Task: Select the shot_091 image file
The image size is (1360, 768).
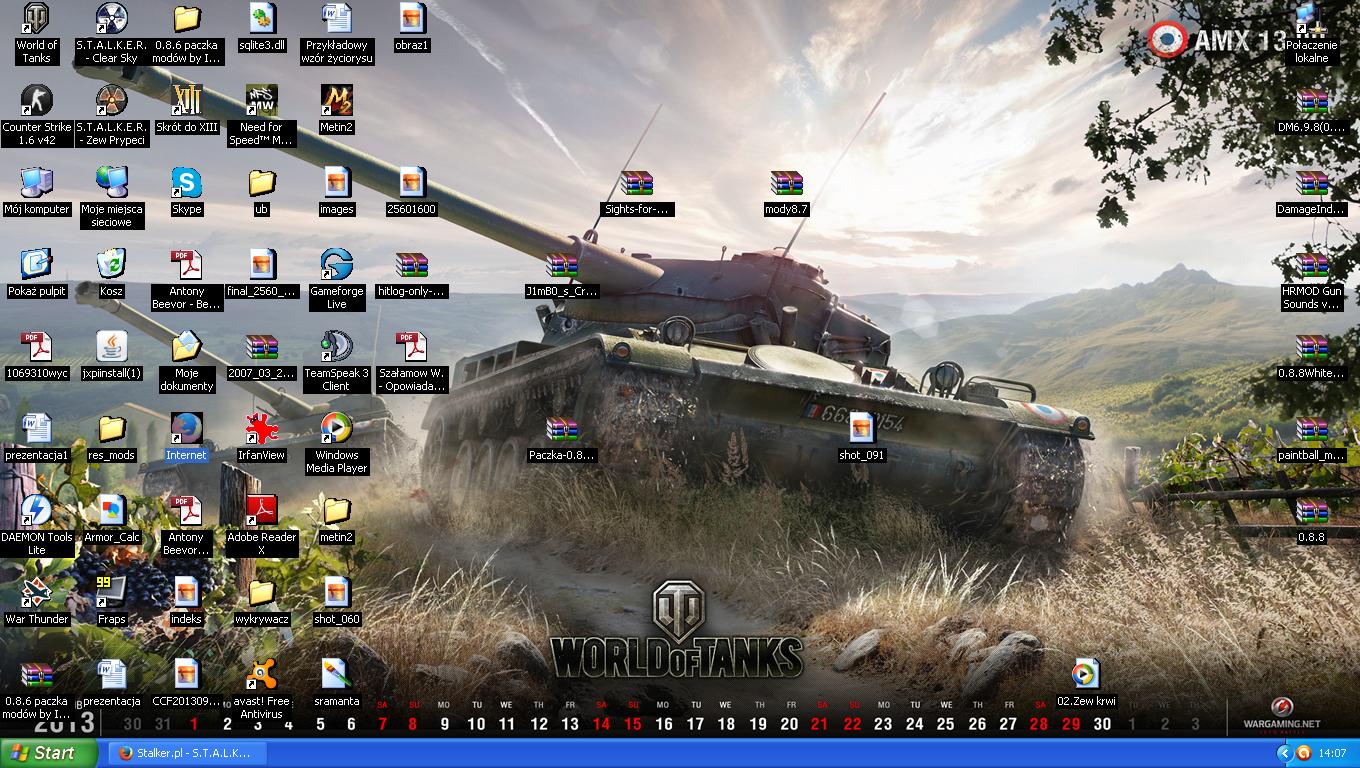Action: (x=862, y=429)
